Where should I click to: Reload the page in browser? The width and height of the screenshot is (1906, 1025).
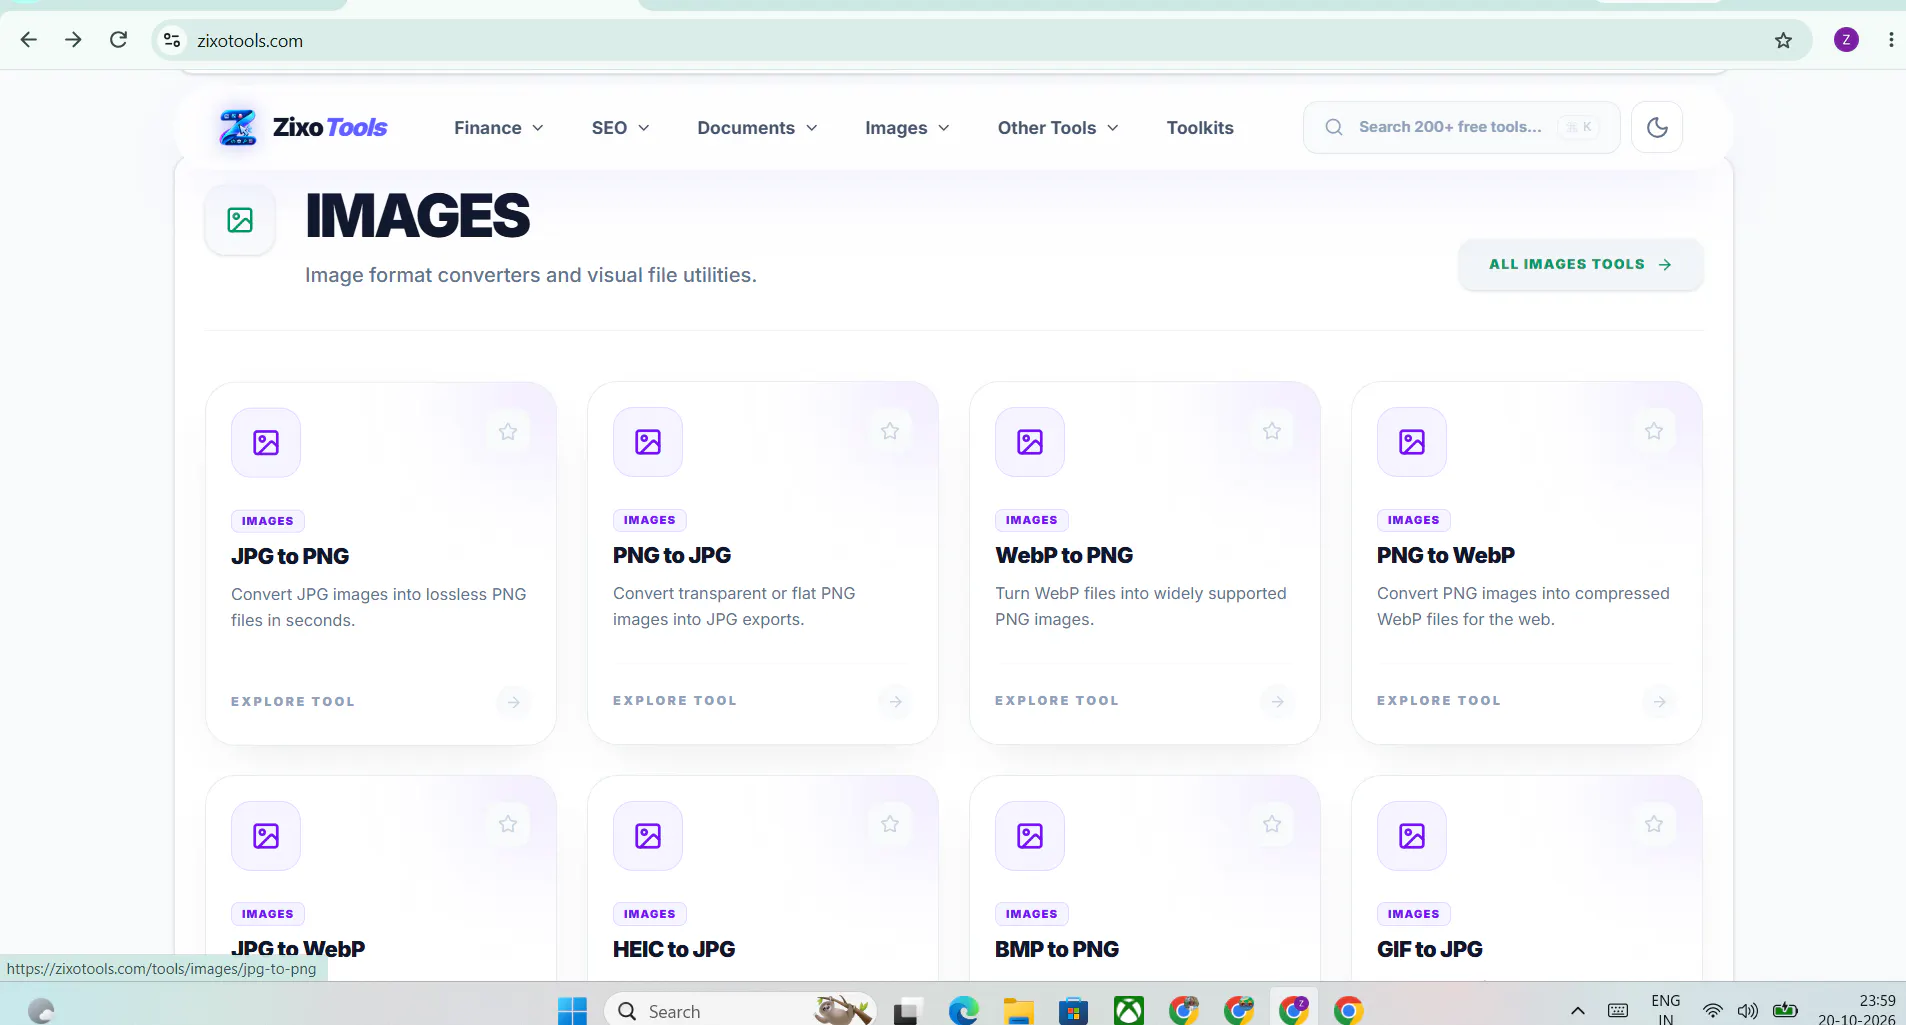(x=118, y=40)
